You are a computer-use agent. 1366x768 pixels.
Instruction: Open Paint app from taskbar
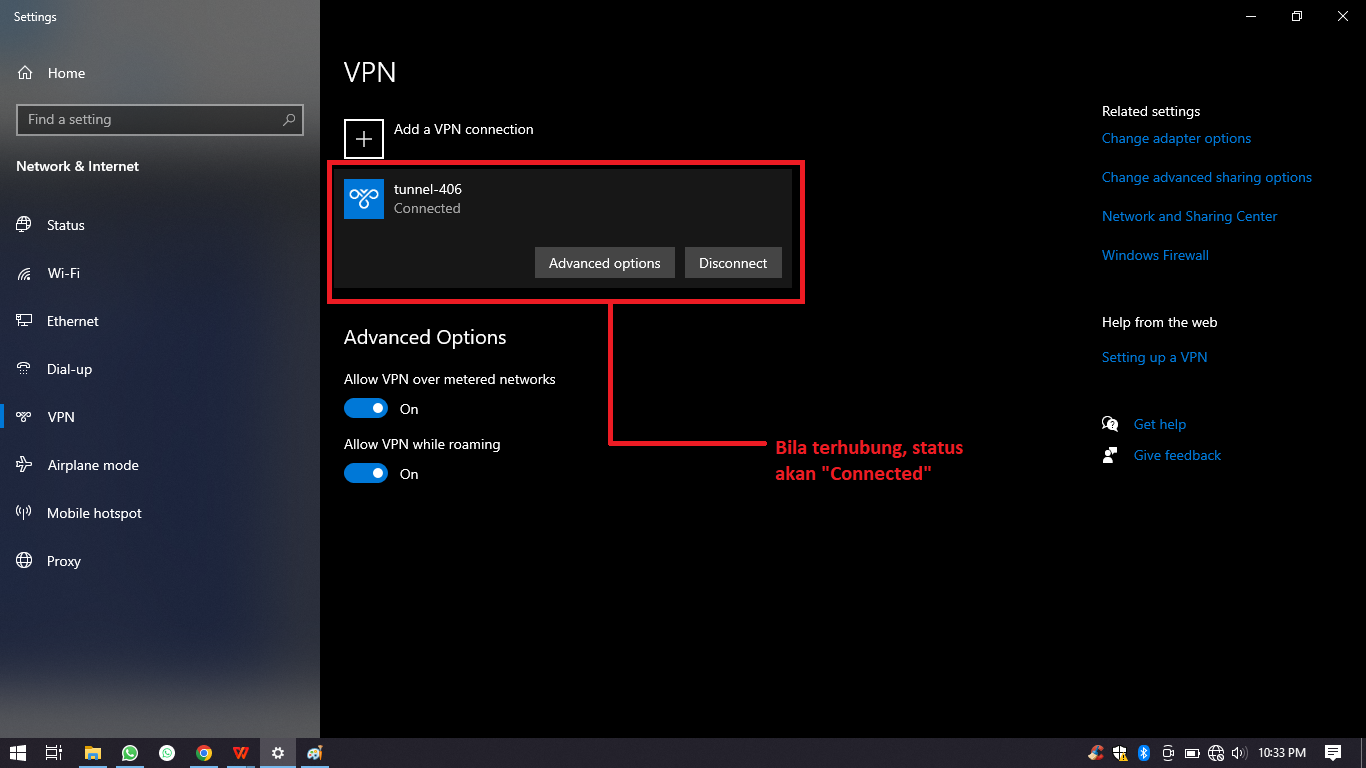315,753
